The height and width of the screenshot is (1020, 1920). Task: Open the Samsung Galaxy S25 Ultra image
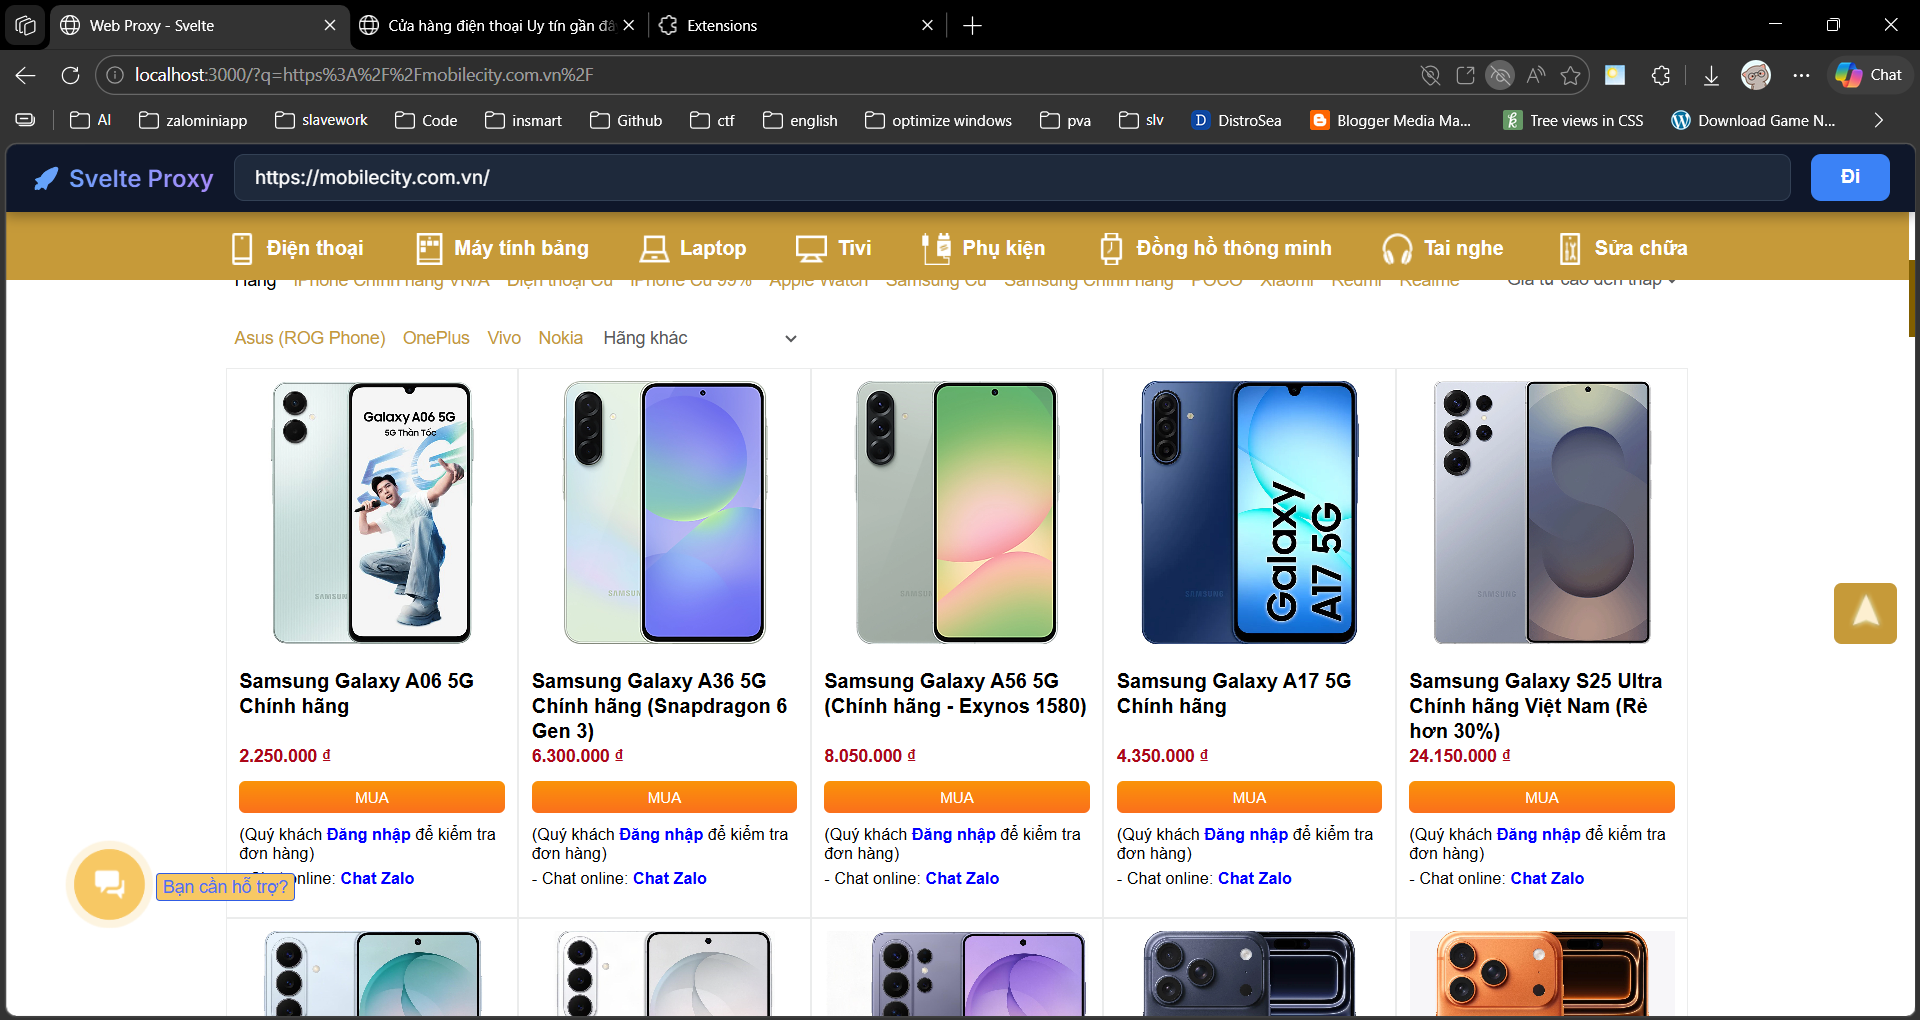point(1541,513)
